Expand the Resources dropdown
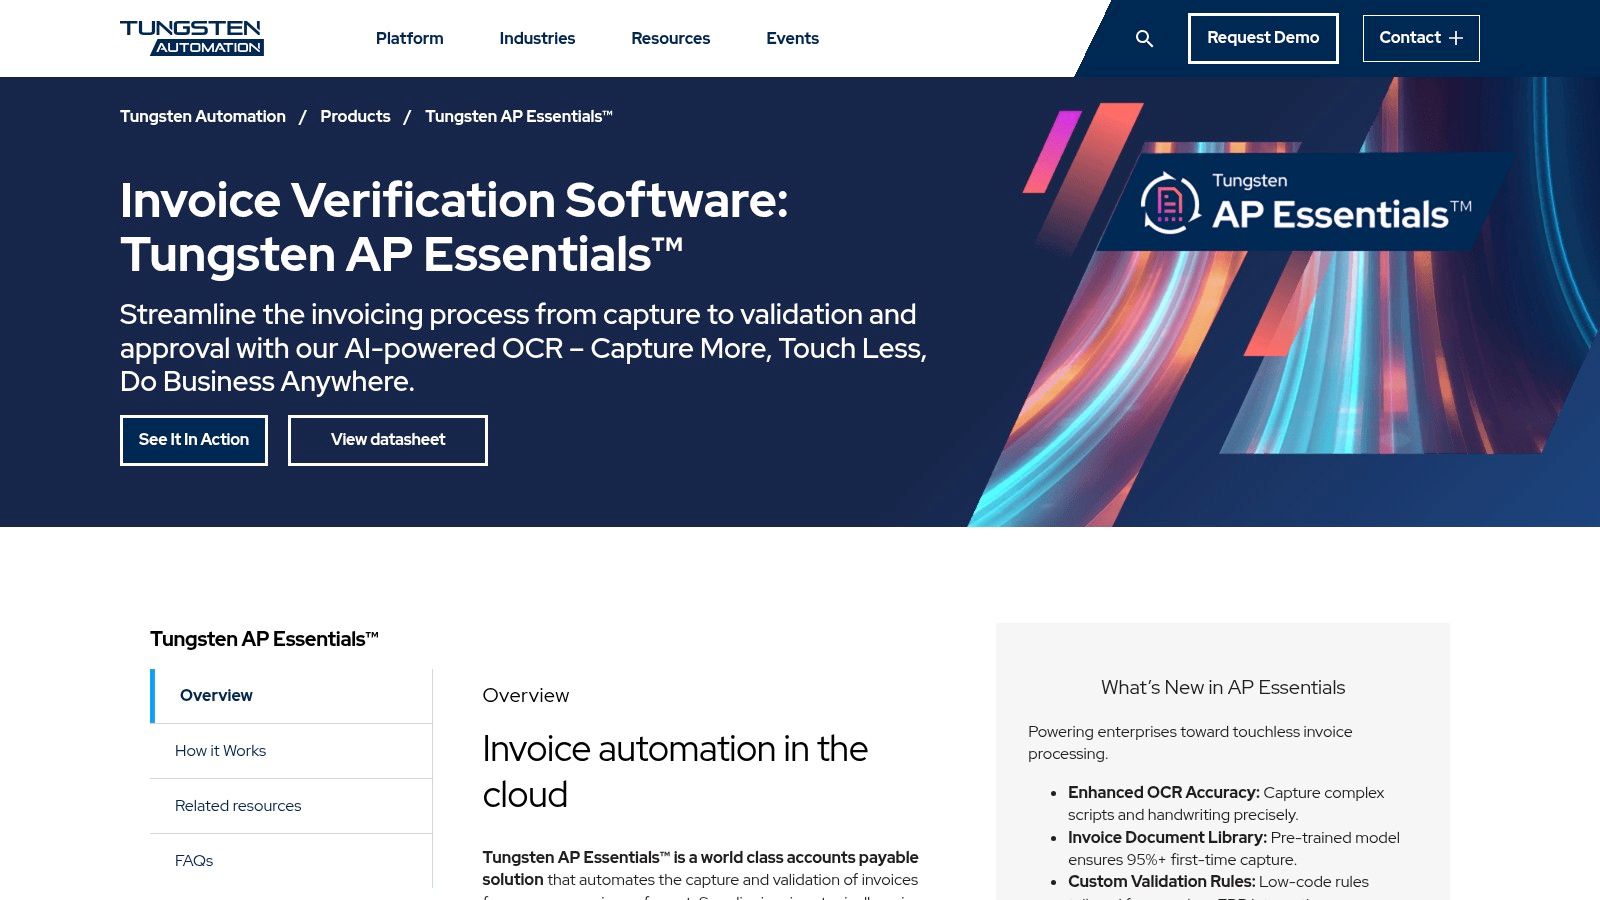Image resolution: width=1600 pixels, height=900 pixels. pos(670,38)
